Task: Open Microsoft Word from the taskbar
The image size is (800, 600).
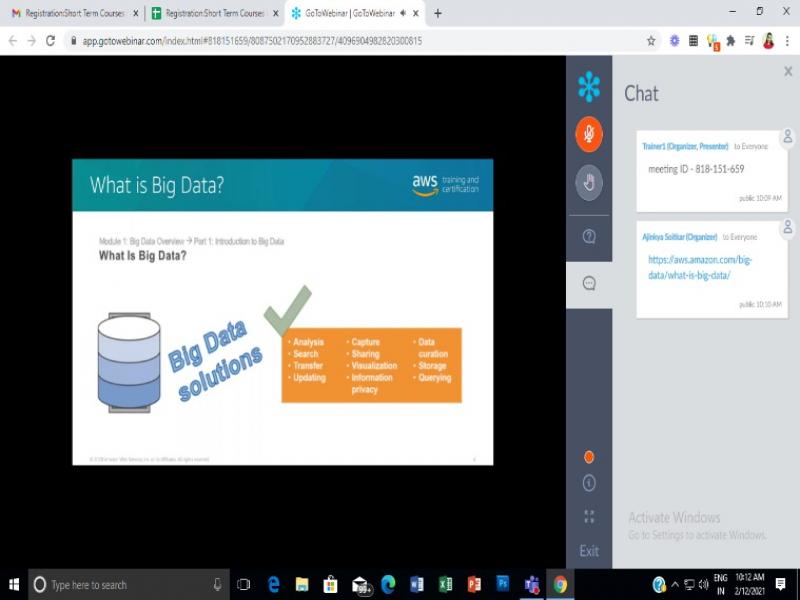Action: pyautogui.click(x=417, y=584)
